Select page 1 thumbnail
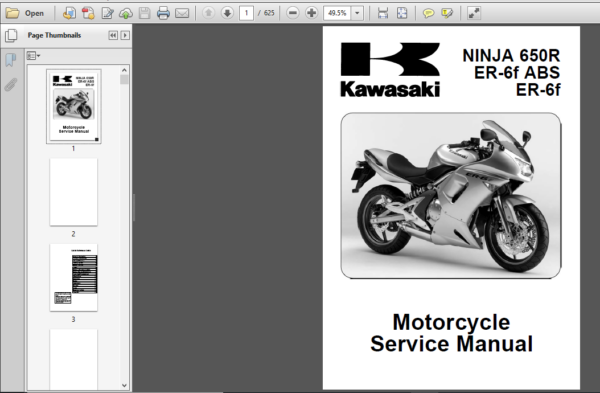The width and height of the screenshot is (600, 393). (74, 106)
